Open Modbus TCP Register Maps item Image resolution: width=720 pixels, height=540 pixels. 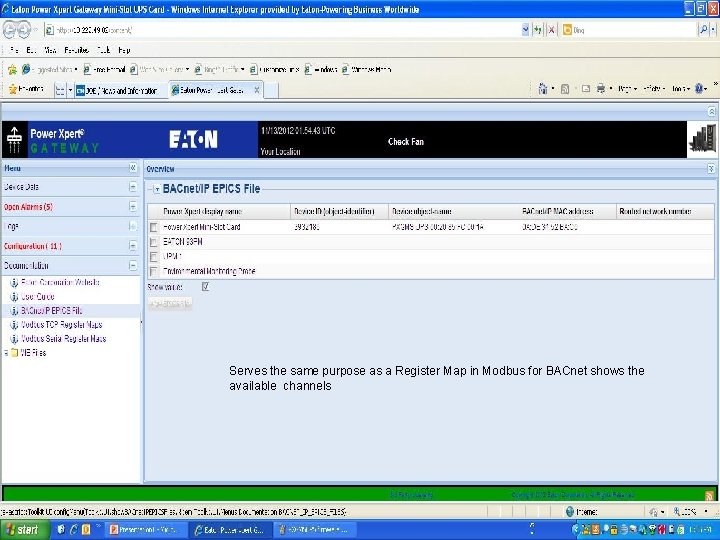point(62,325)
